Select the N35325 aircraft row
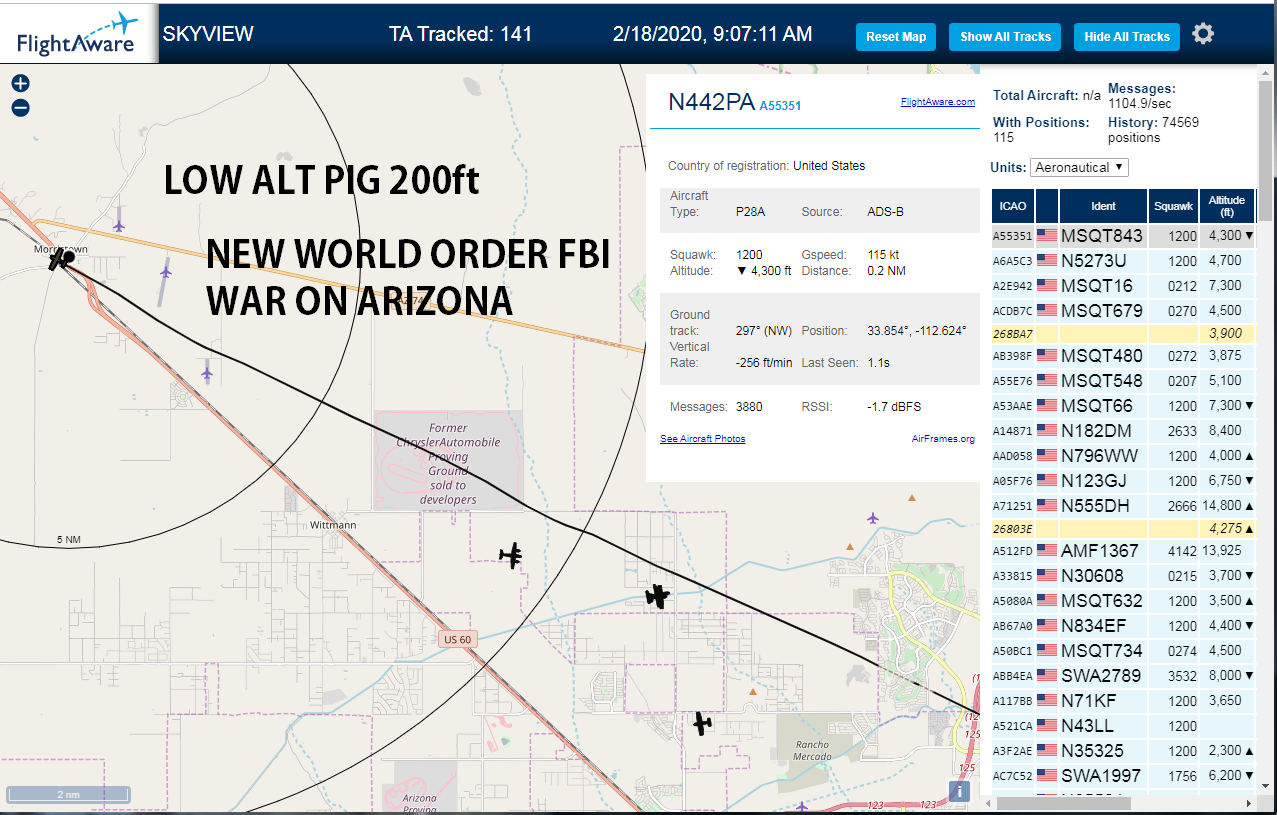This screenshot has width=1277, height=815. pyautogui.click(x=1123, y=751)
